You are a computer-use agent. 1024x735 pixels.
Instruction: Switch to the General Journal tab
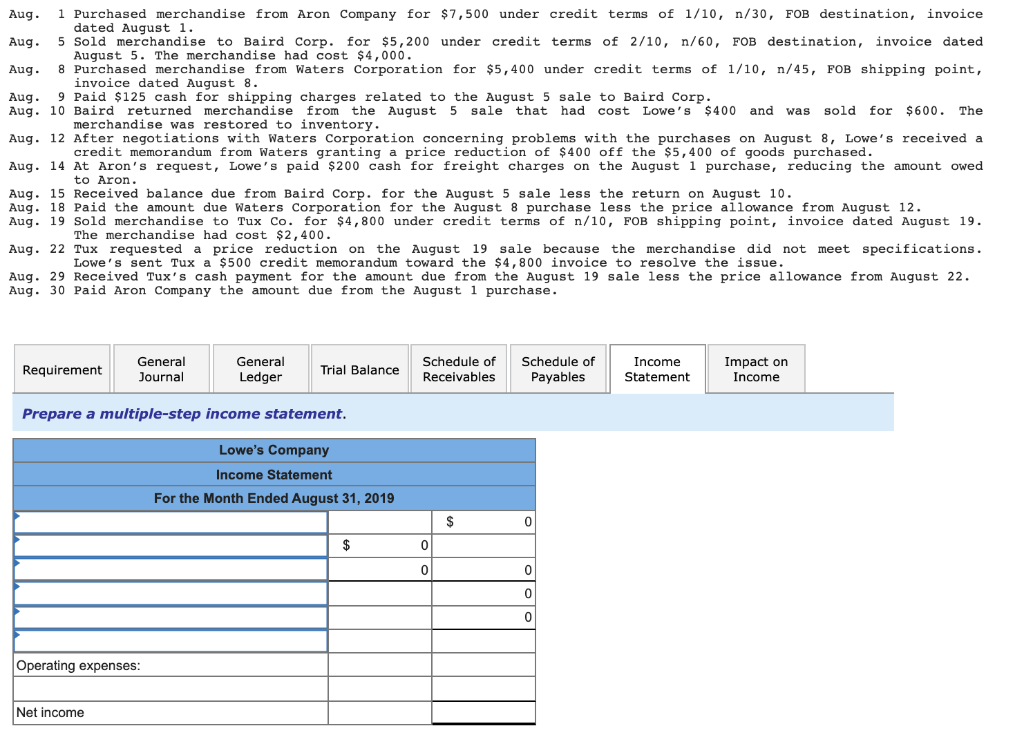[x=161, y=369]
